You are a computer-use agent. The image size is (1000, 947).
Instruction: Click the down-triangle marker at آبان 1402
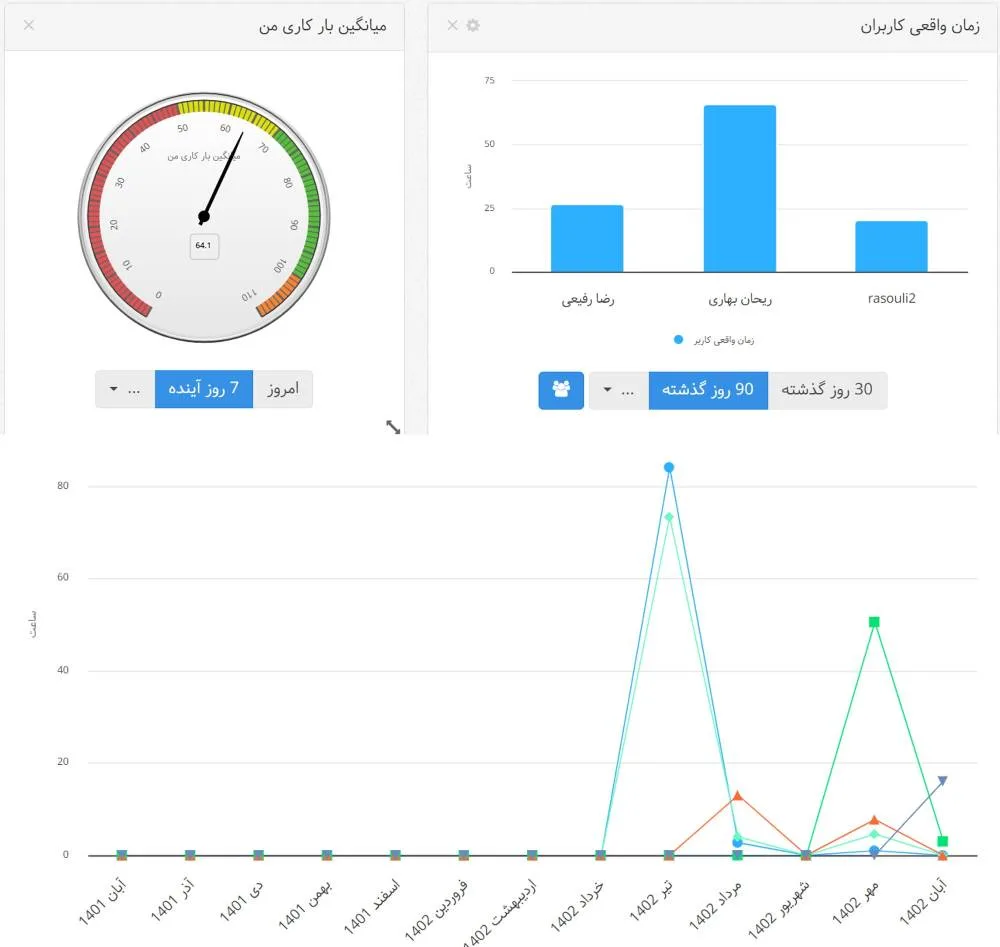click(942, 781)
